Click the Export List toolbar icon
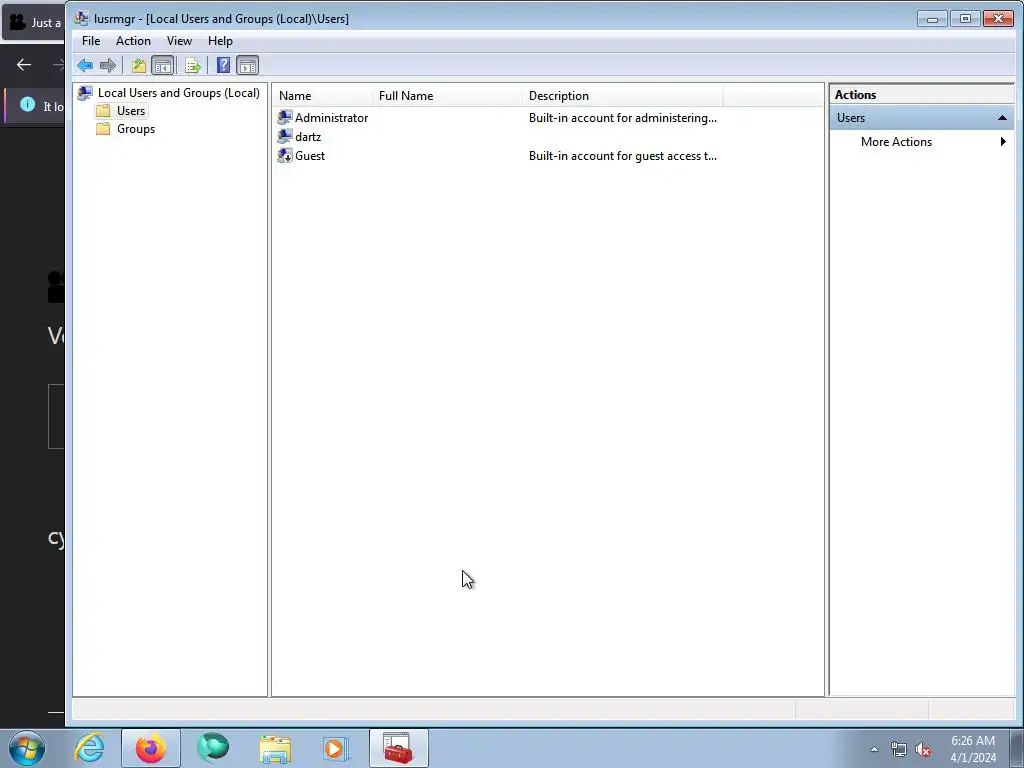The height and width of the screenshot is (768, 1024). (193, 65)
